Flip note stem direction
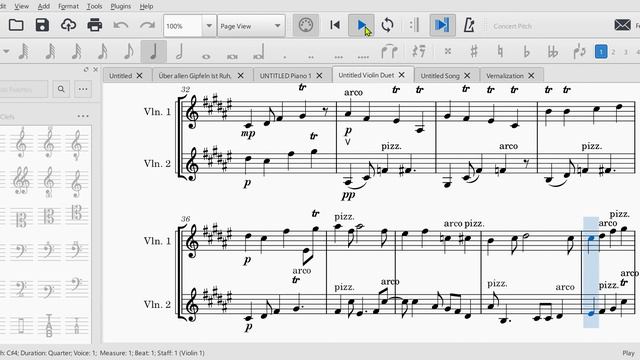The width and height of the screenshot is (640, 360). [579, 51]
